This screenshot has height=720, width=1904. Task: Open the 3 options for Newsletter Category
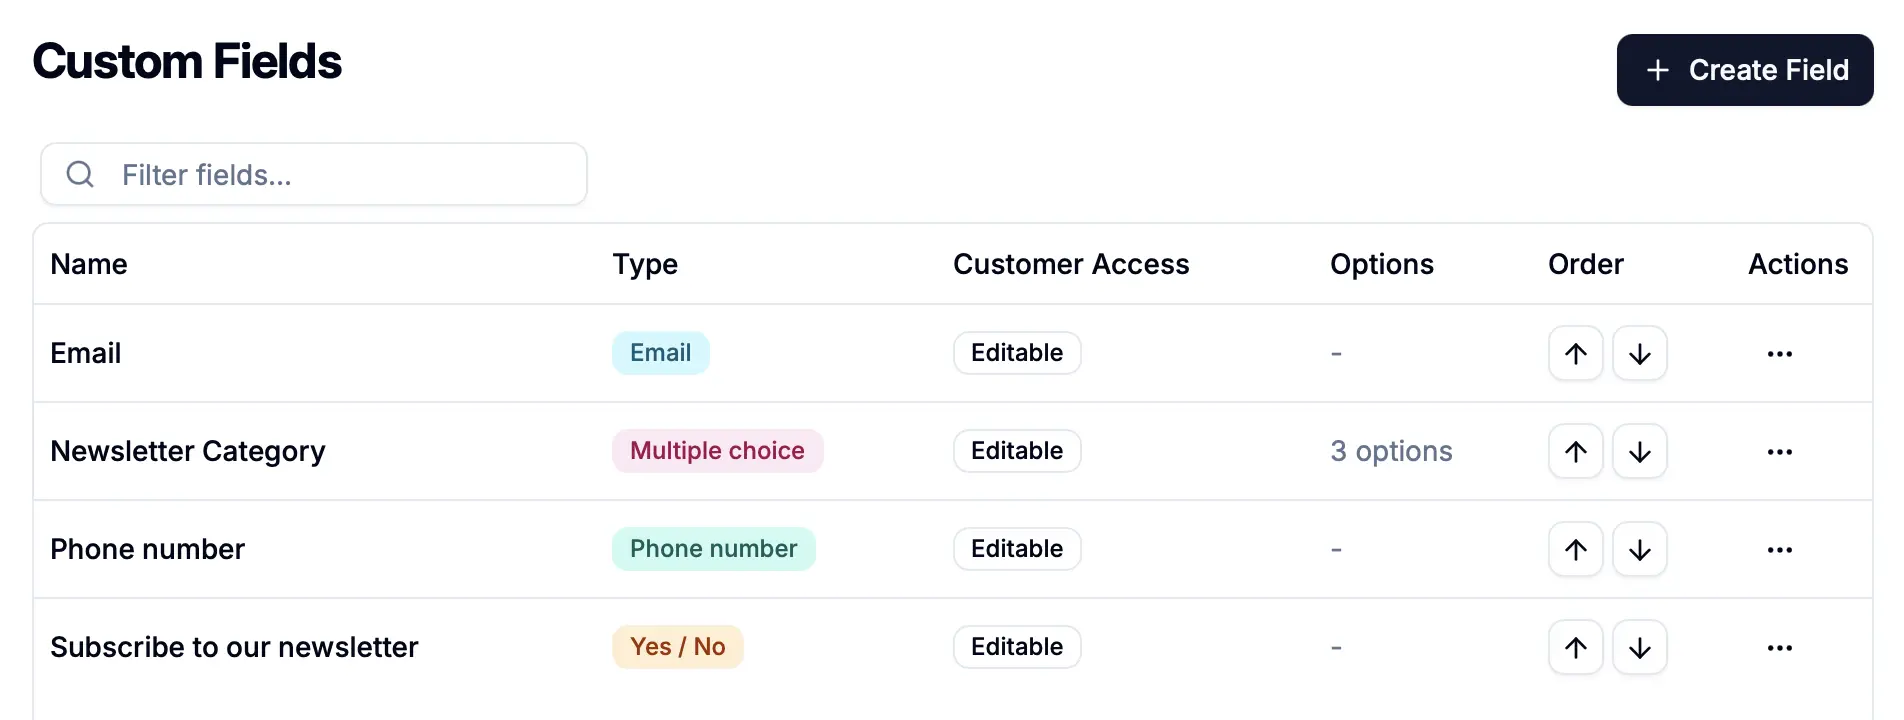(1391, 451)
